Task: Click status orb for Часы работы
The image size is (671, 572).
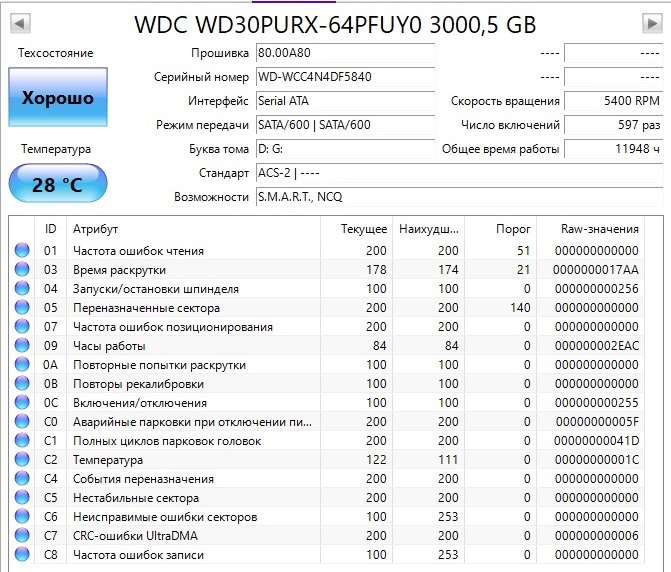Action: tap(22, 345)
